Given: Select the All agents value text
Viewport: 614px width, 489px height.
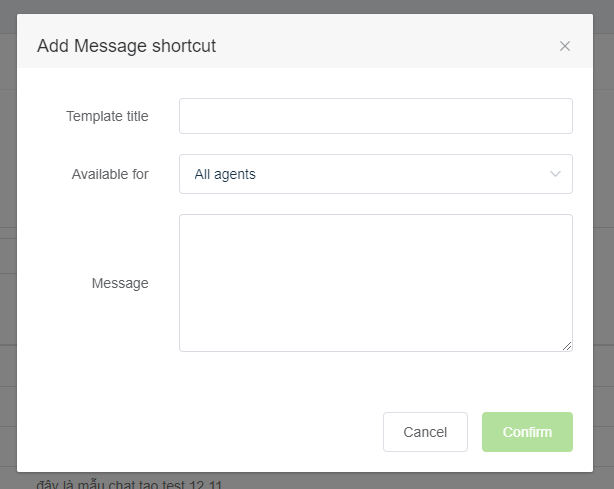Looking at the screenshot, I should [x=225, y=174].
